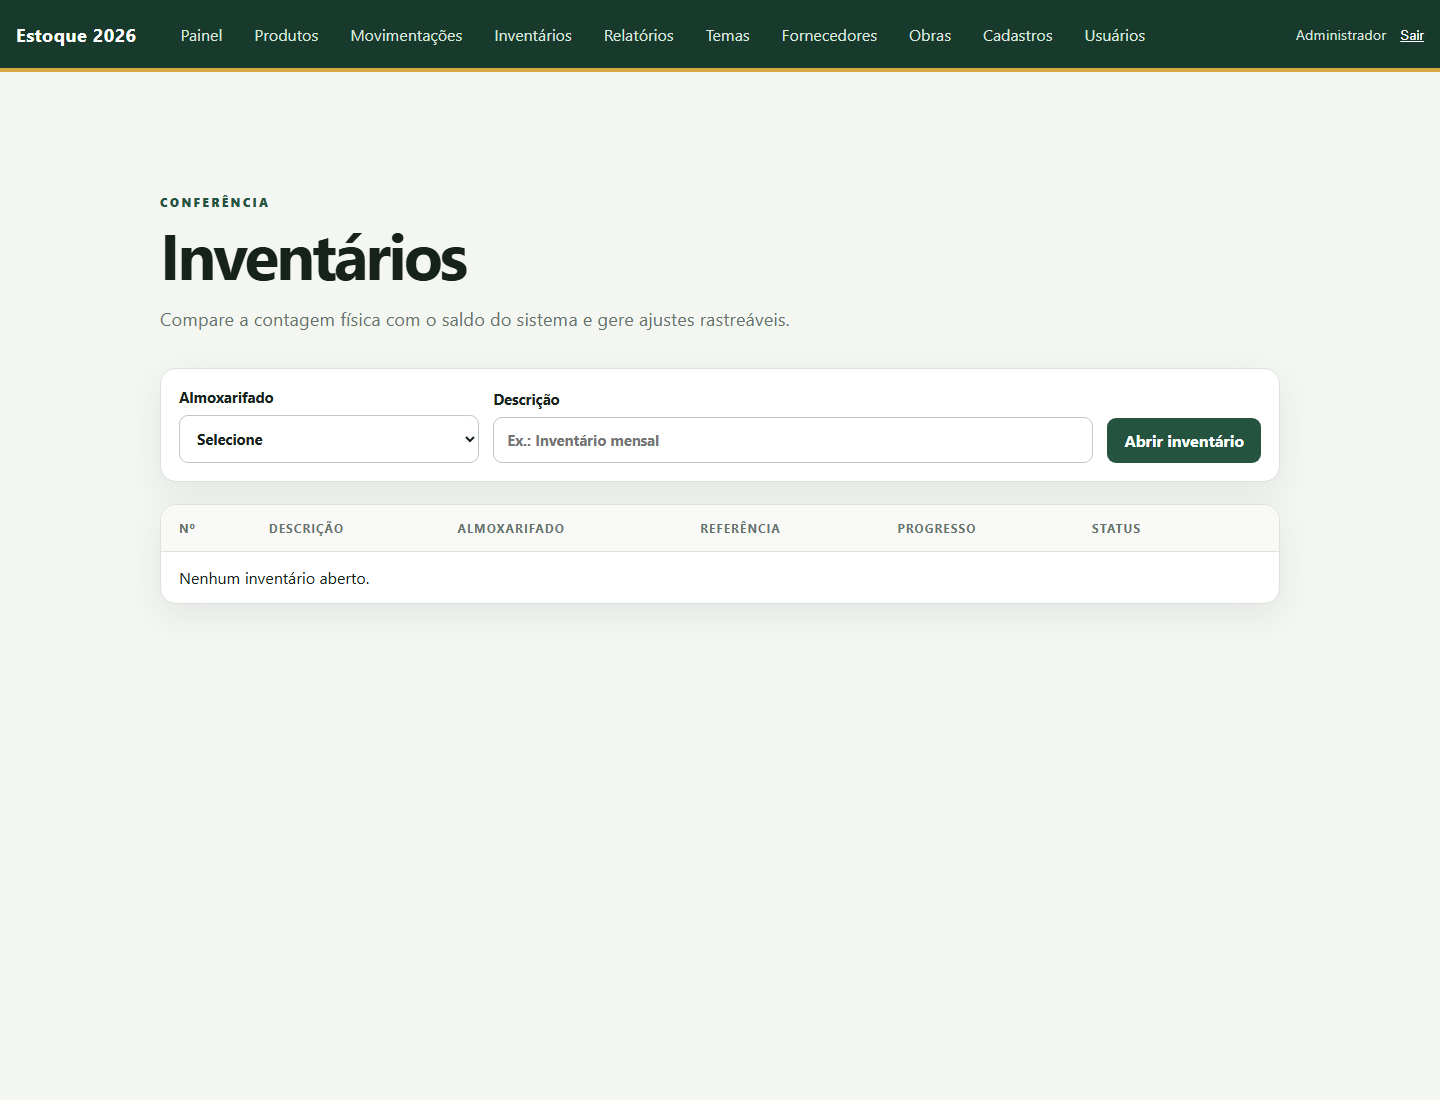
Task: Click the Inventários page heading
Action: click(314, 258)
